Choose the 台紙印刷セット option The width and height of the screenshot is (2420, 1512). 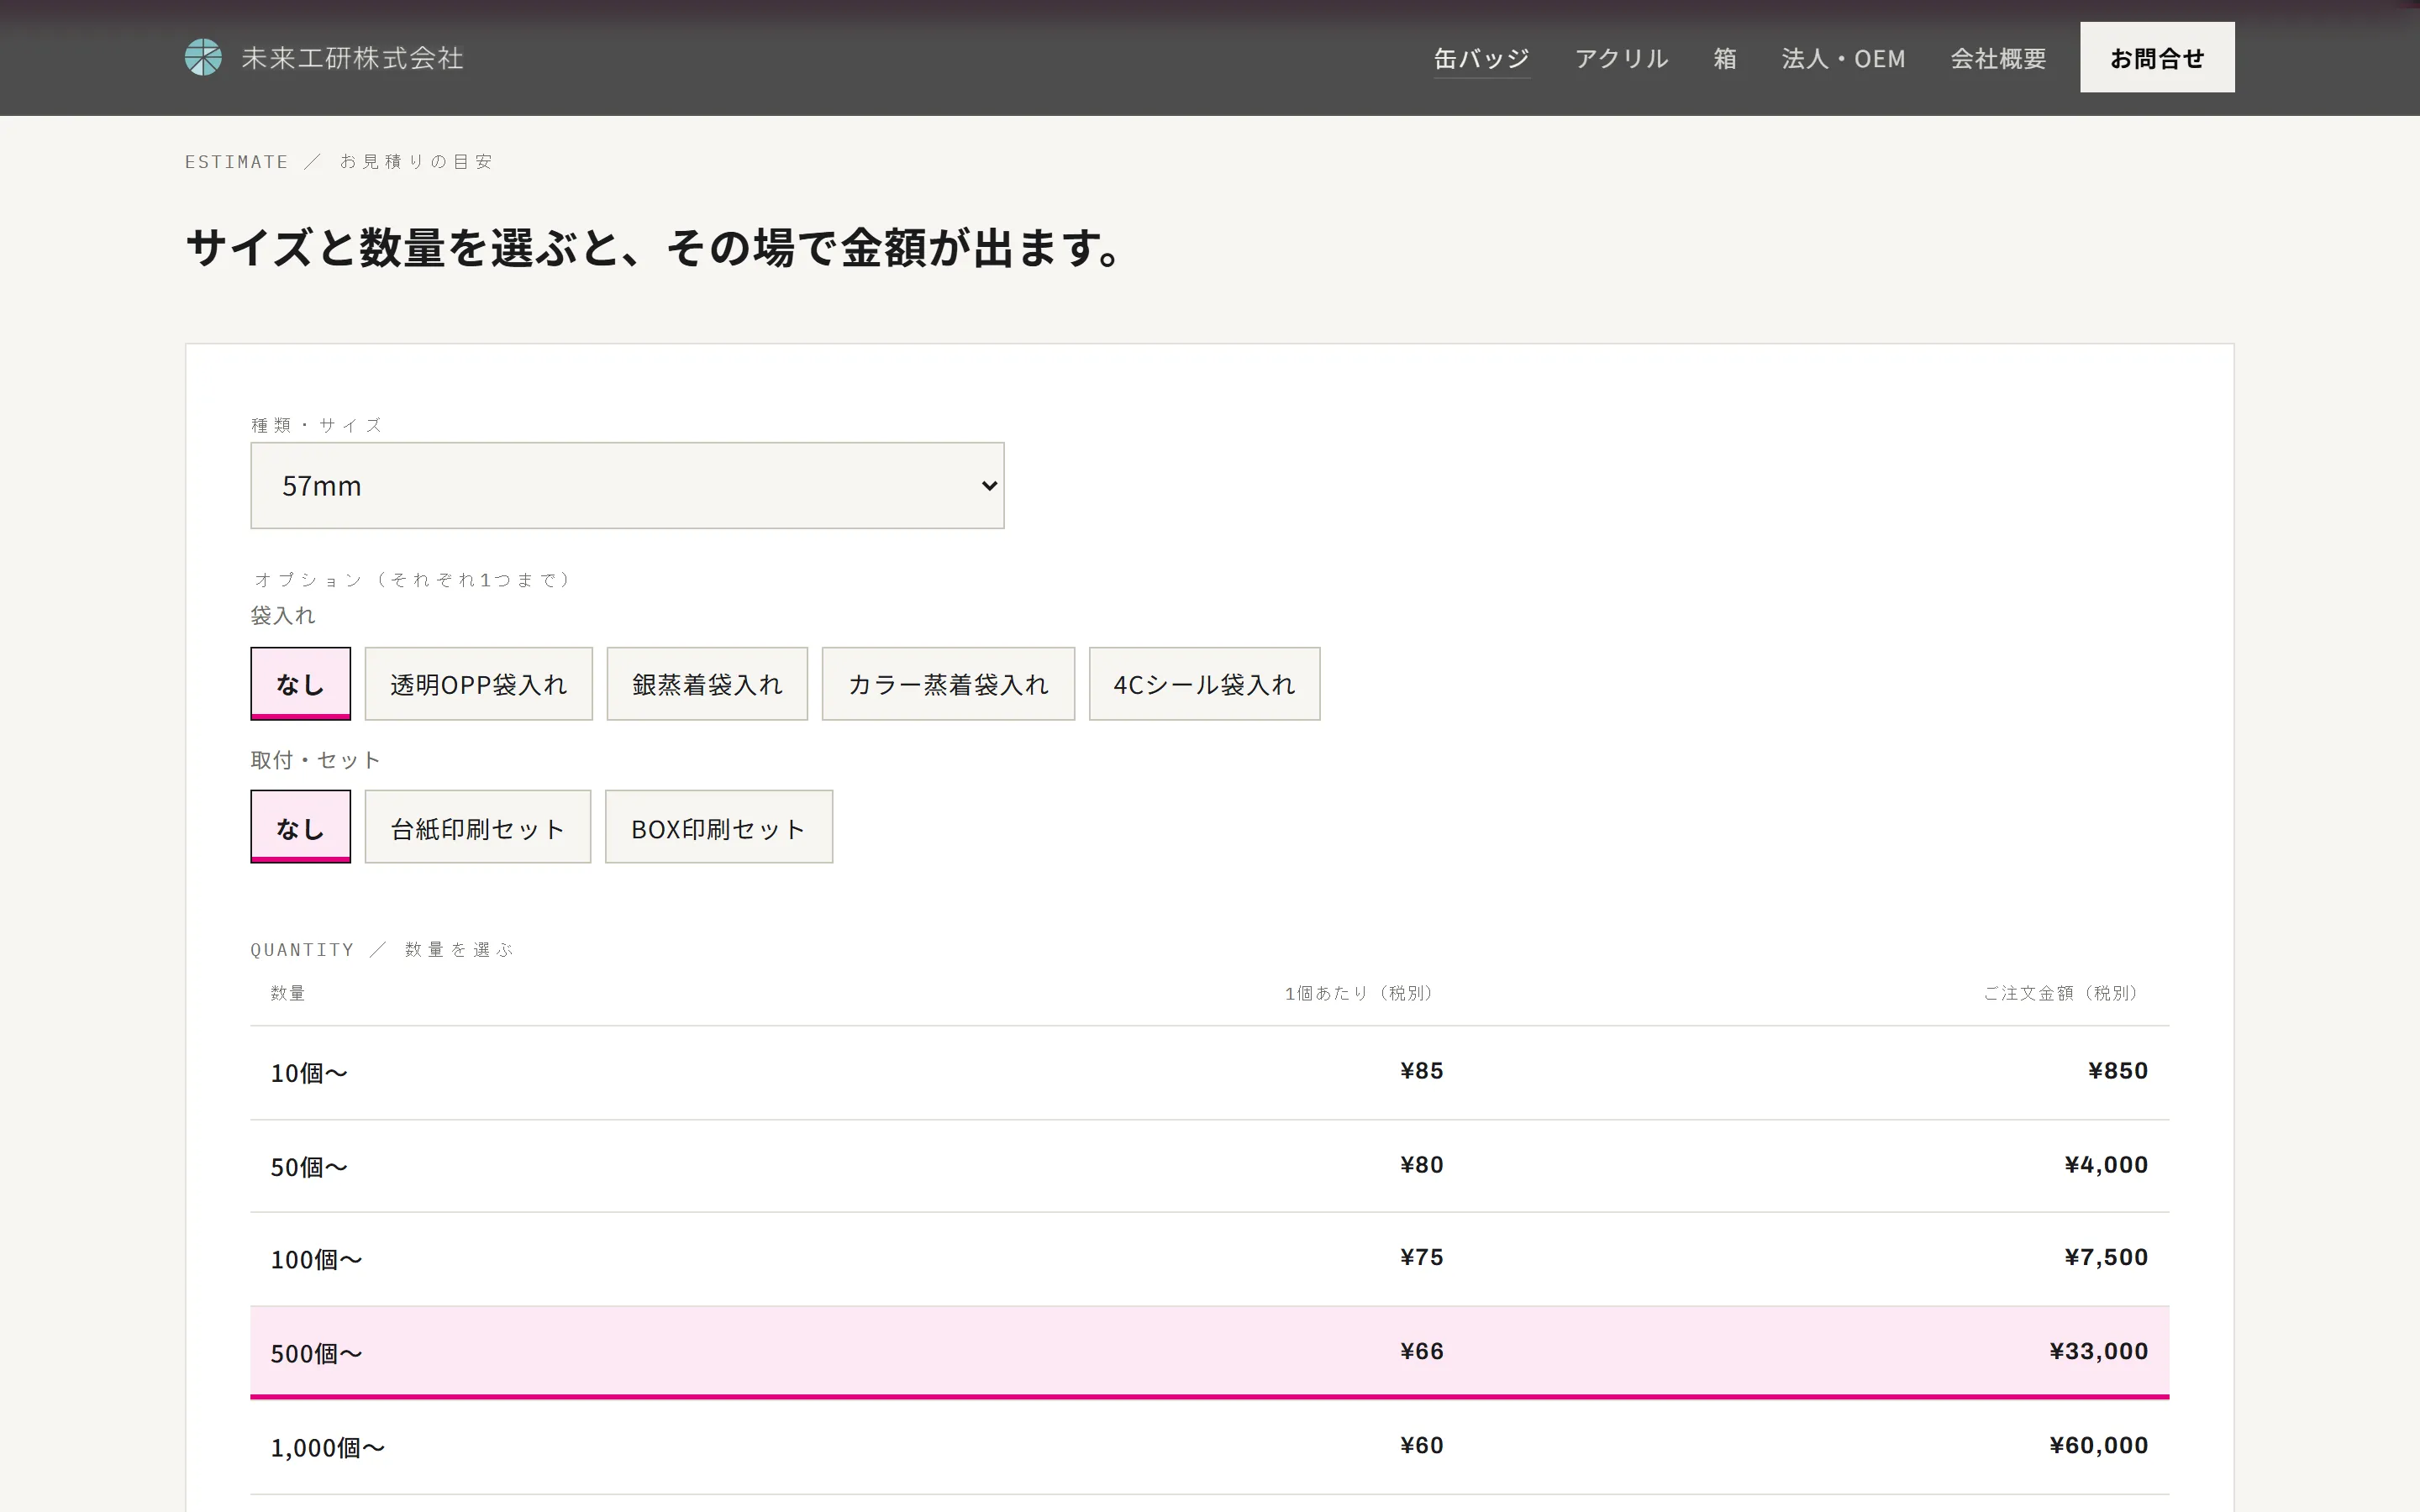click(x=478, y=827)
